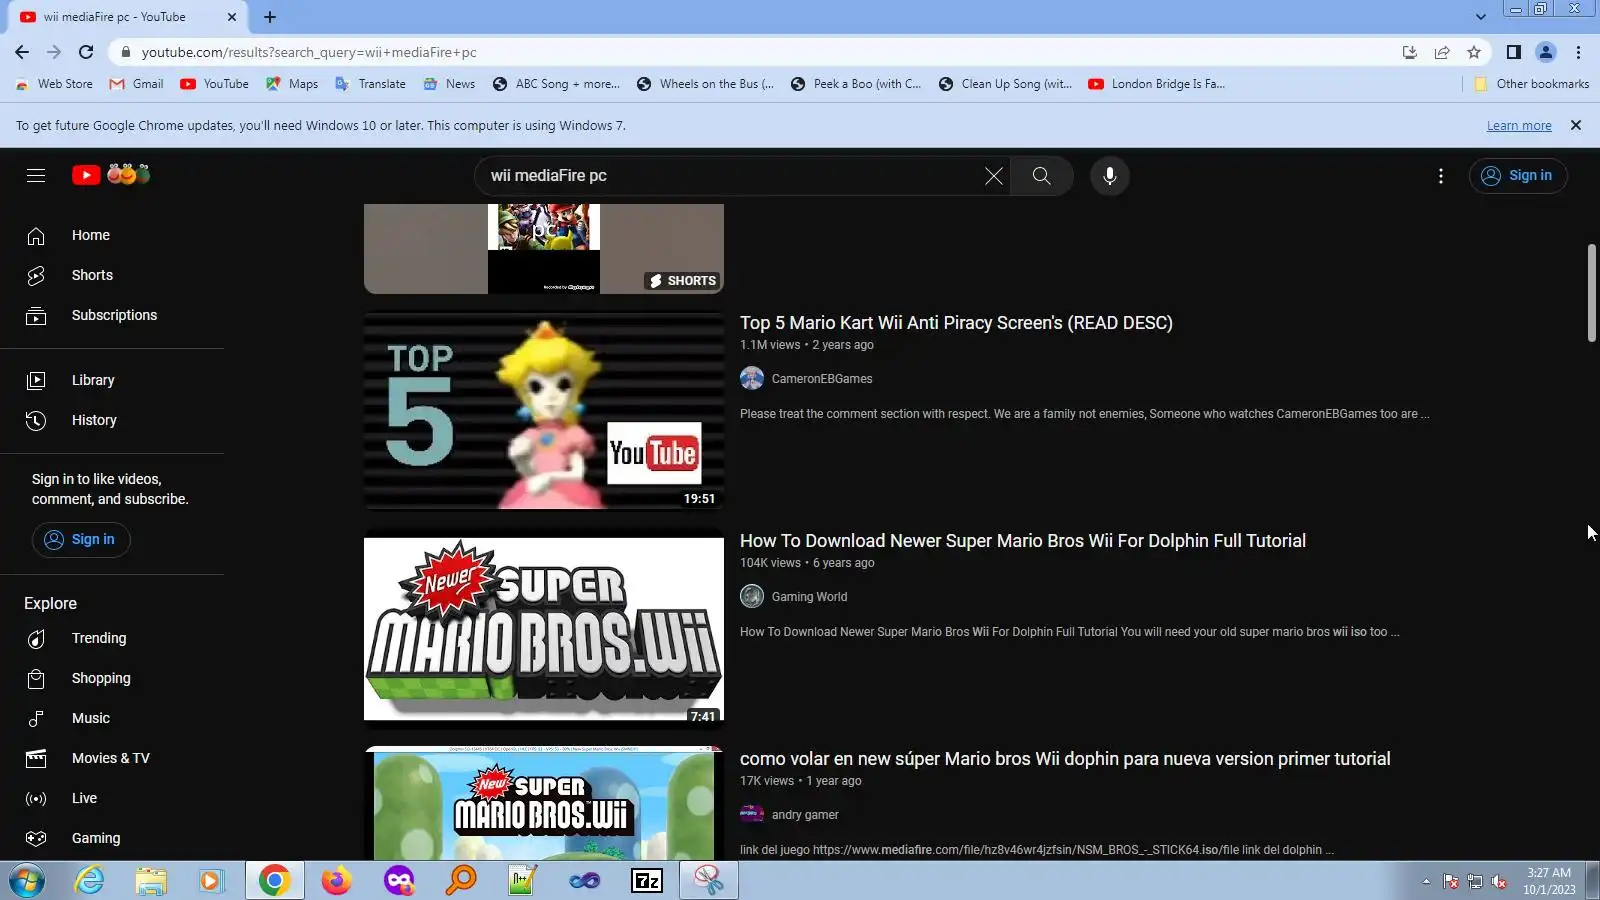Open the Gmail bookmark
The height and width of the screenshot is (900, 1600).
pyautogui.click(x=136, y=84)
